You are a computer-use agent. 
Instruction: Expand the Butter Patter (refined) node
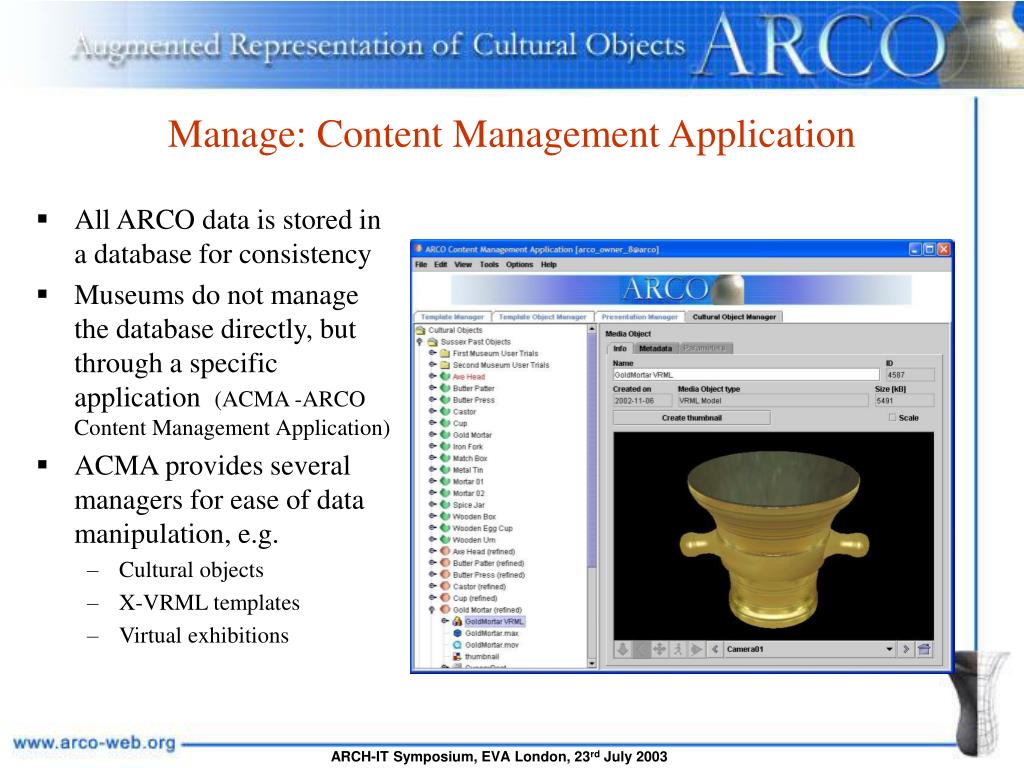432,563
